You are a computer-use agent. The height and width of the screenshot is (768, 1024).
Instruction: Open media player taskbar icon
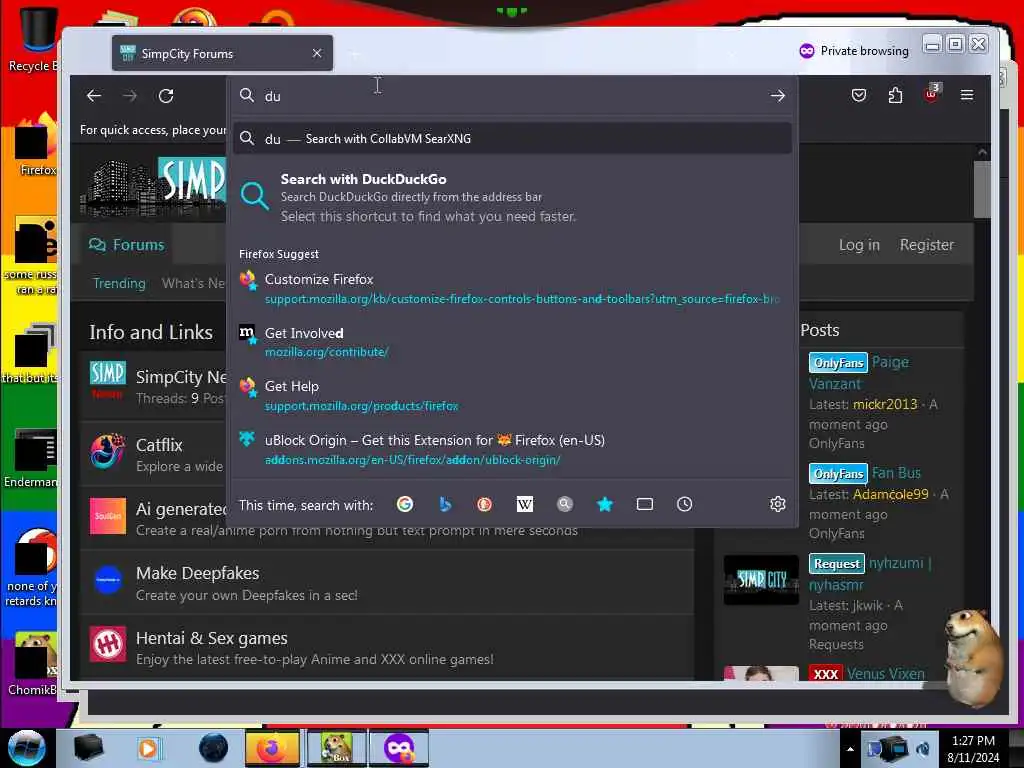tap(148, 748)
